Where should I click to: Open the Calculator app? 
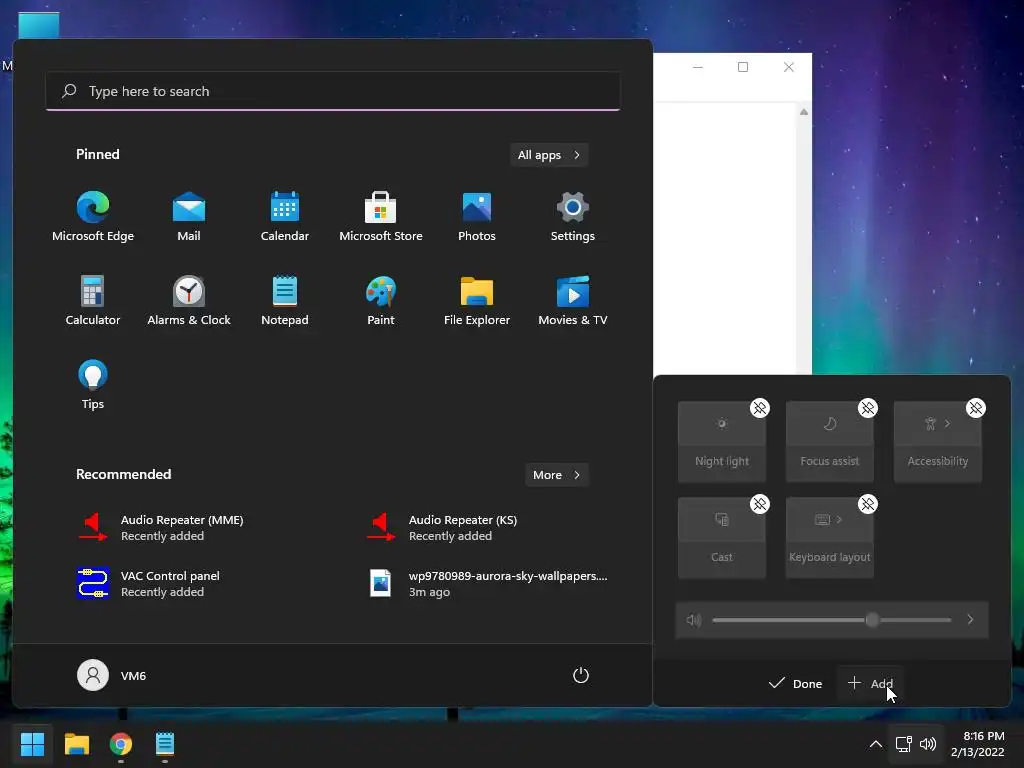93,300
